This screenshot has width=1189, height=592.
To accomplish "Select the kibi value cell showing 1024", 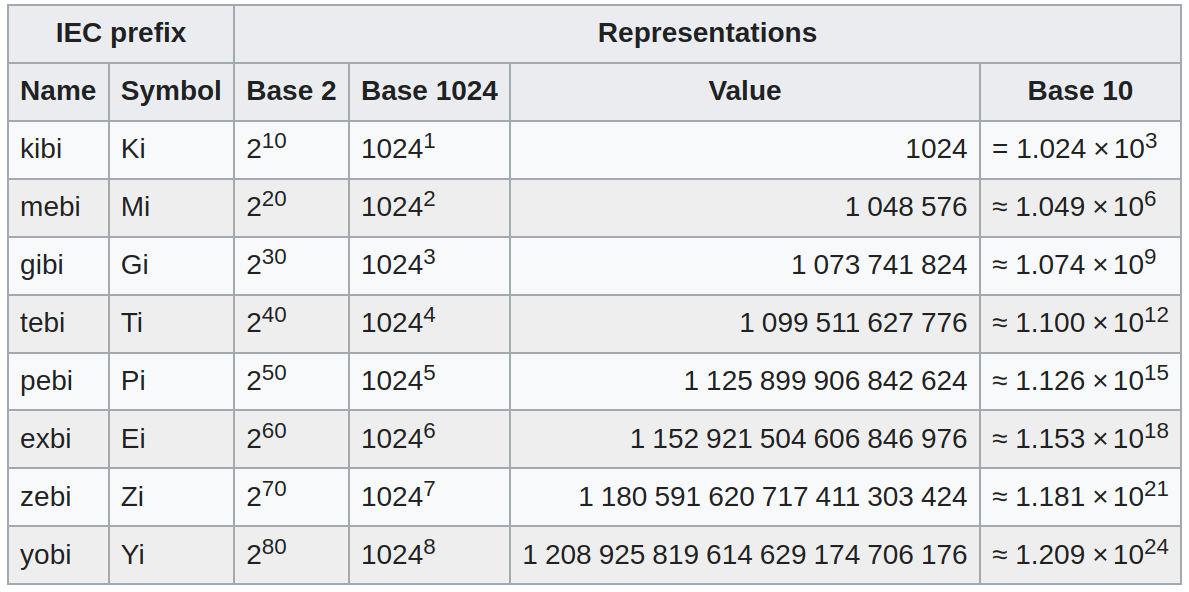I will point(936,149).
